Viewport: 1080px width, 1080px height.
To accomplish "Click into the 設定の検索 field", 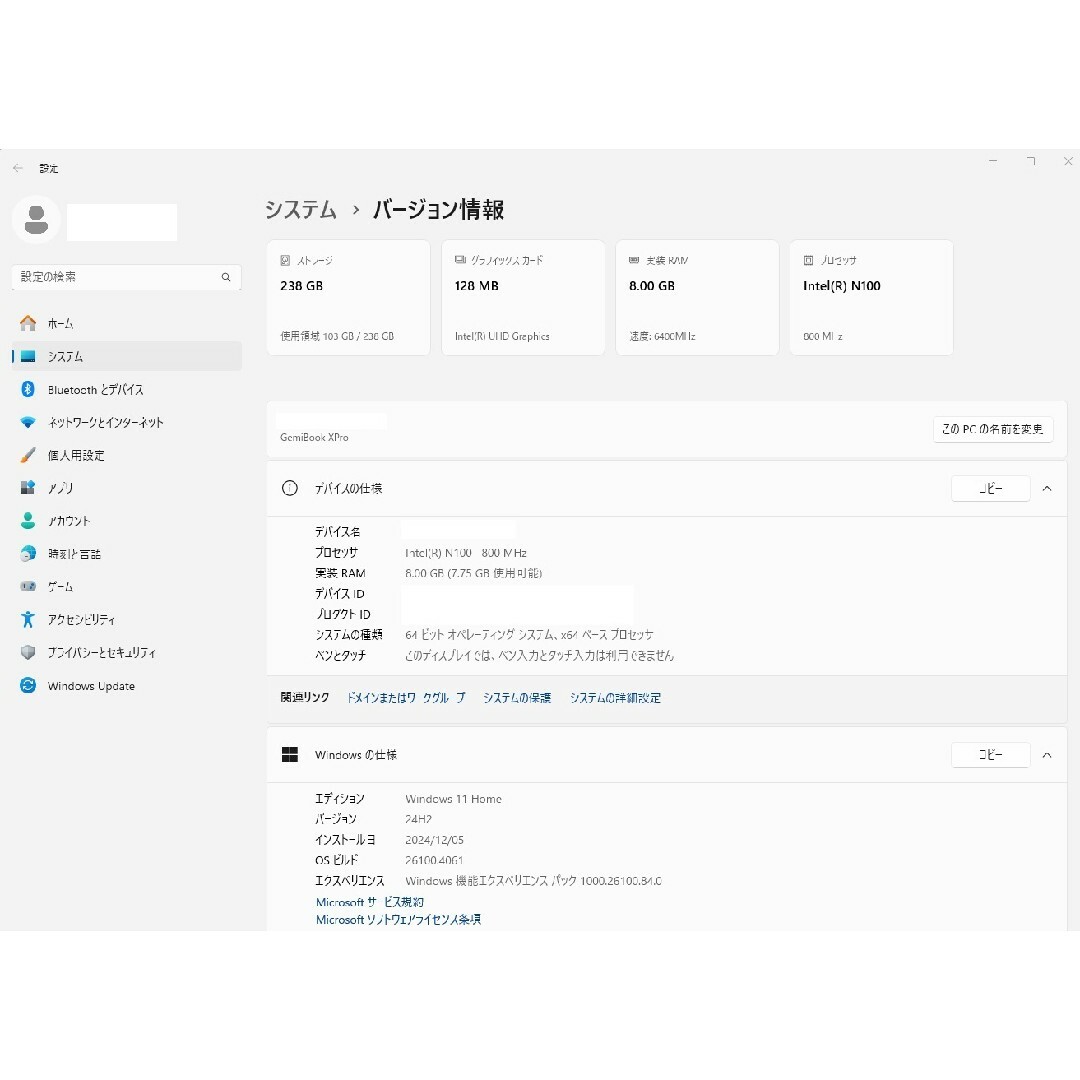I will point(127,277).
